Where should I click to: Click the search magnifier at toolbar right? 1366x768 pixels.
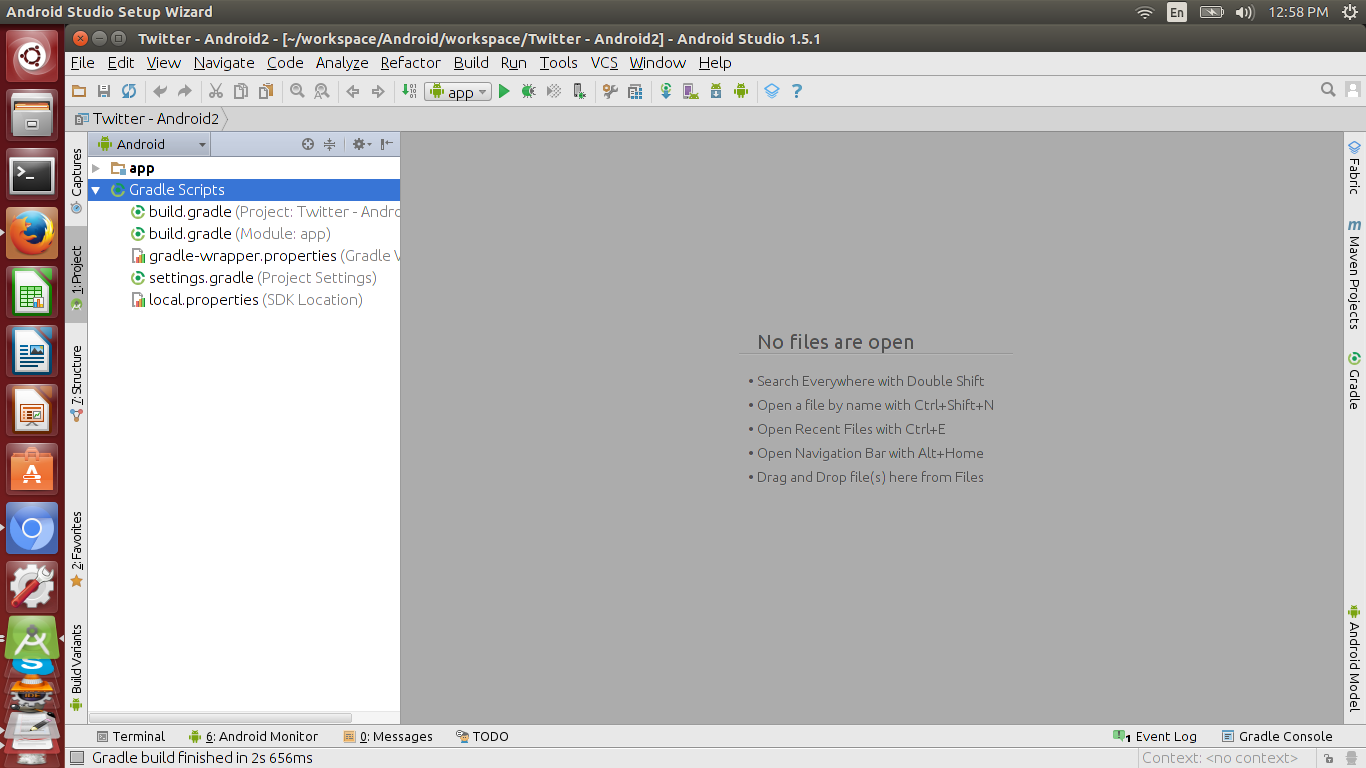pos(1328,90)
